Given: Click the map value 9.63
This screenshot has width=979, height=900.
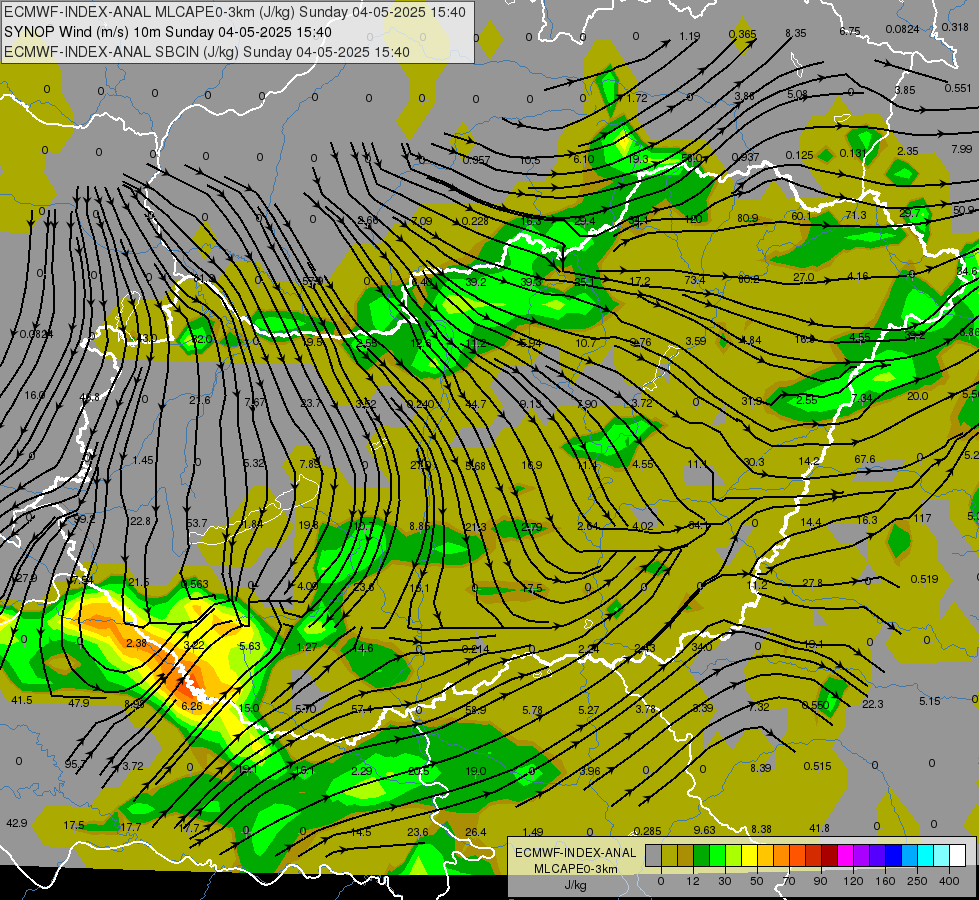Looking at the screenshot, I should click(x=704, y=829).
